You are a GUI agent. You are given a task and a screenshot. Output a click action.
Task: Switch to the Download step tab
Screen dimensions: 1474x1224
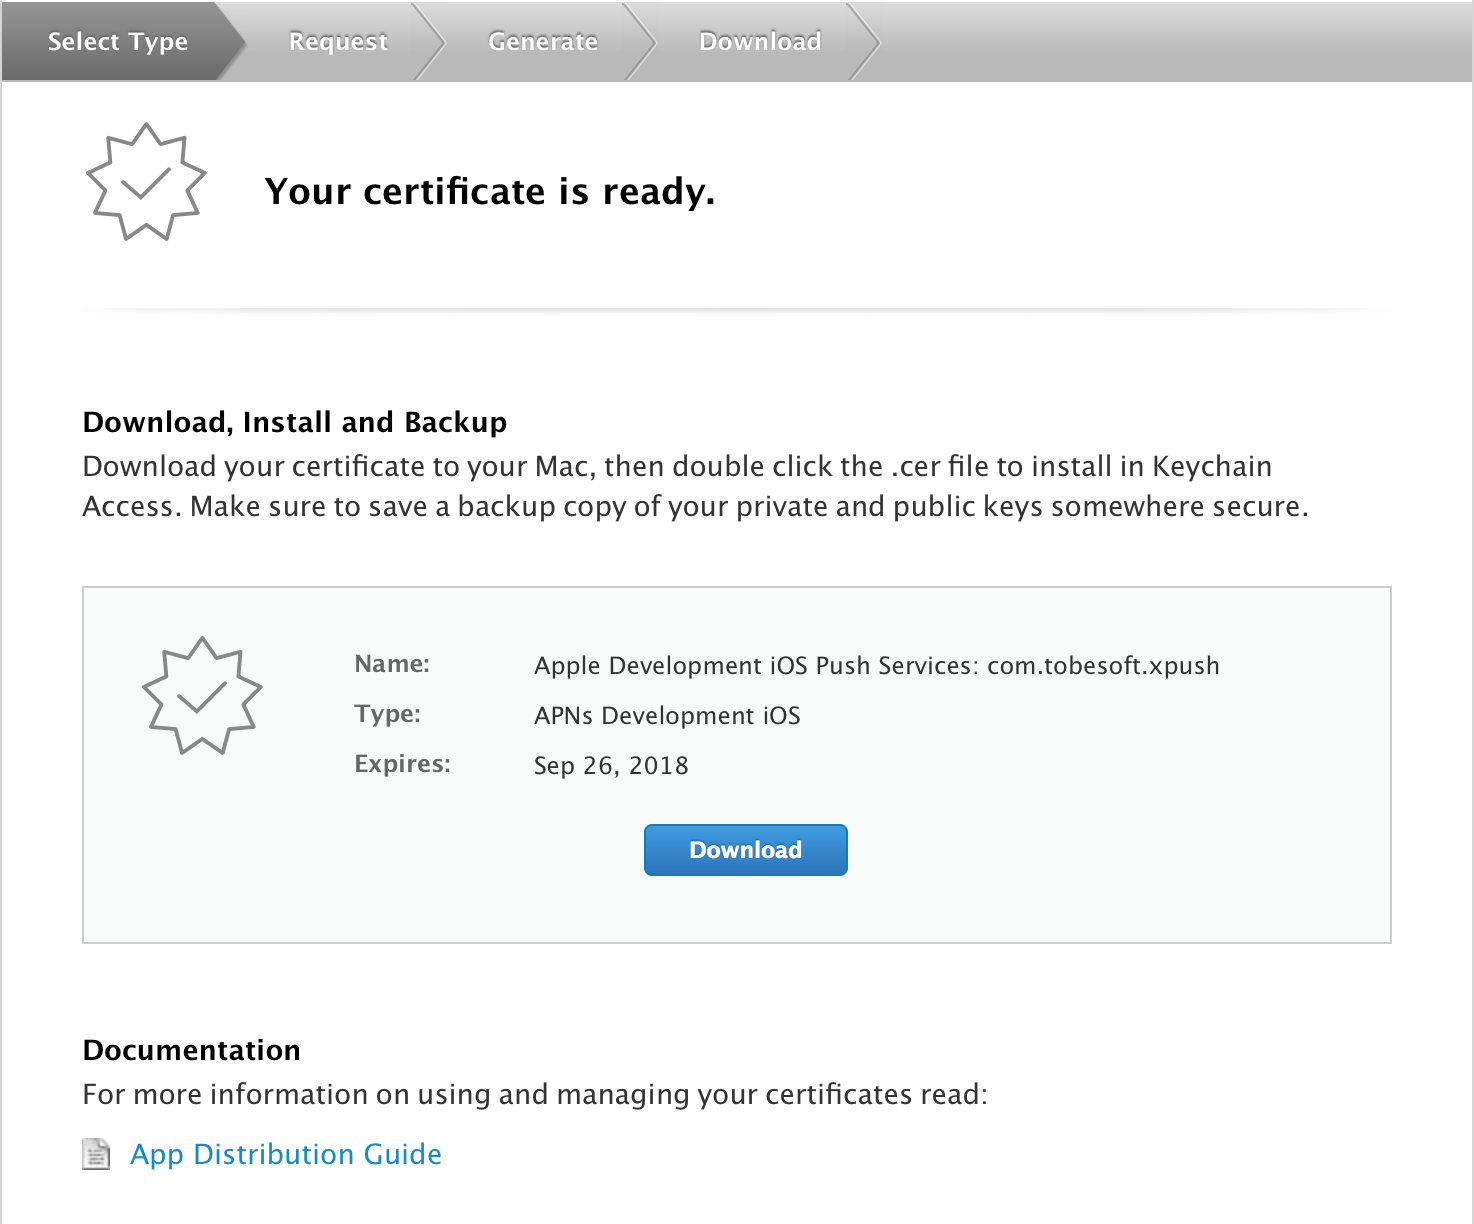pyautogui.click(x=760, y=42)
